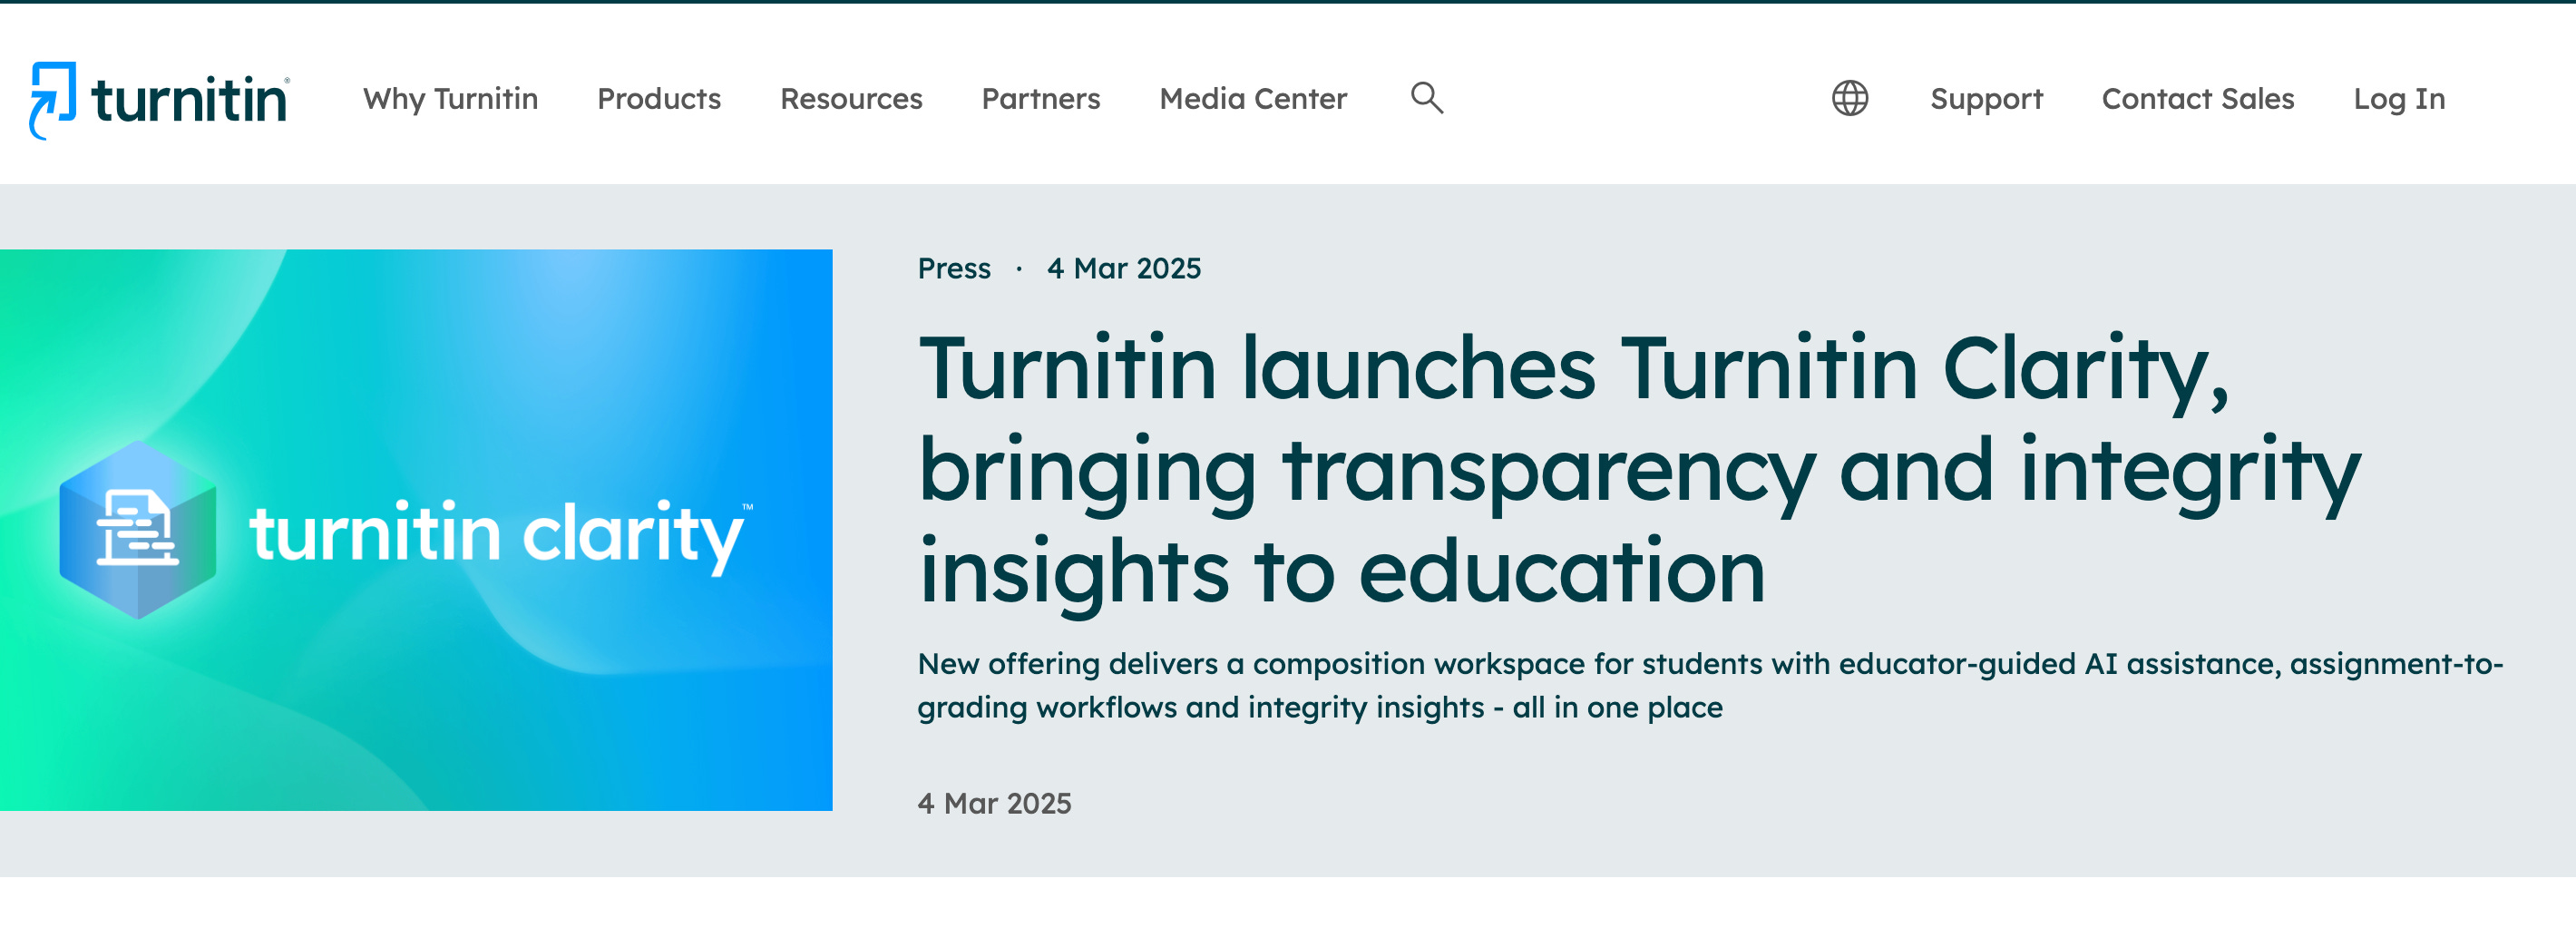Click the subtitle starting 'New offering delivers'
The image size is (2576, 947).
(x=1710, y=685)
